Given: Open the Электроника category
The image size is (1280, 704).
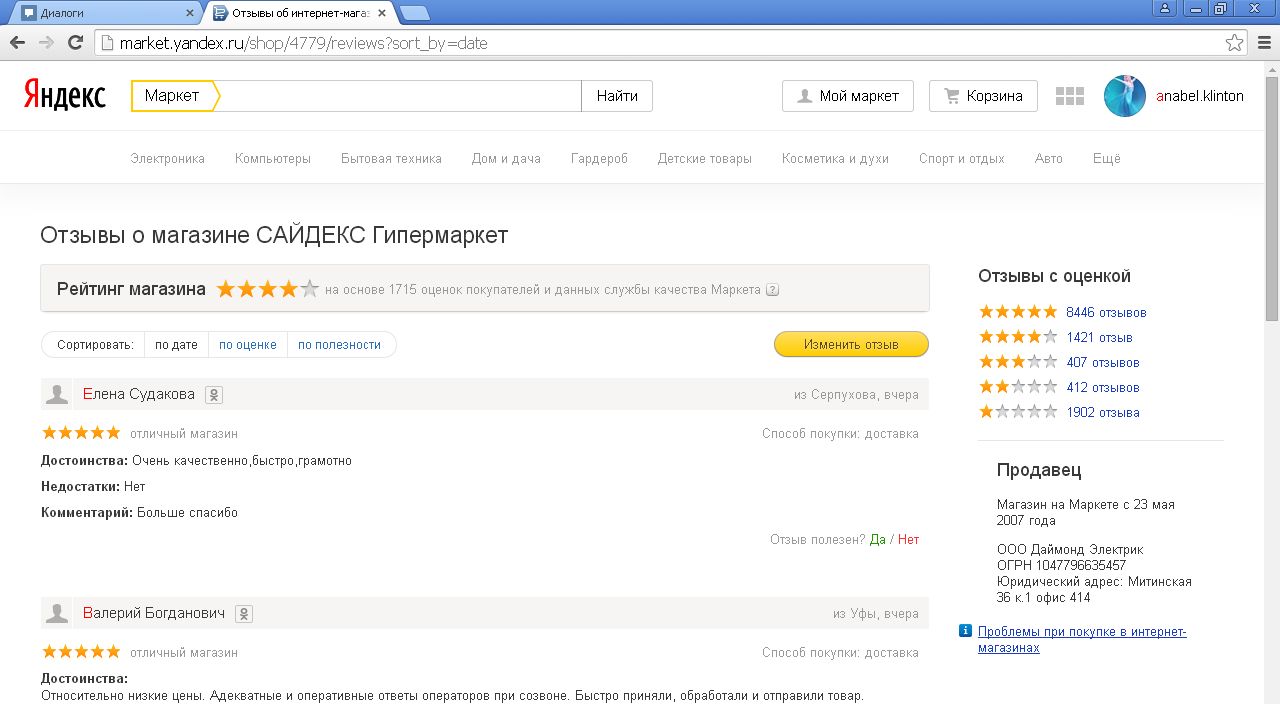Looking at the screenshot, I should pos(167,158).
